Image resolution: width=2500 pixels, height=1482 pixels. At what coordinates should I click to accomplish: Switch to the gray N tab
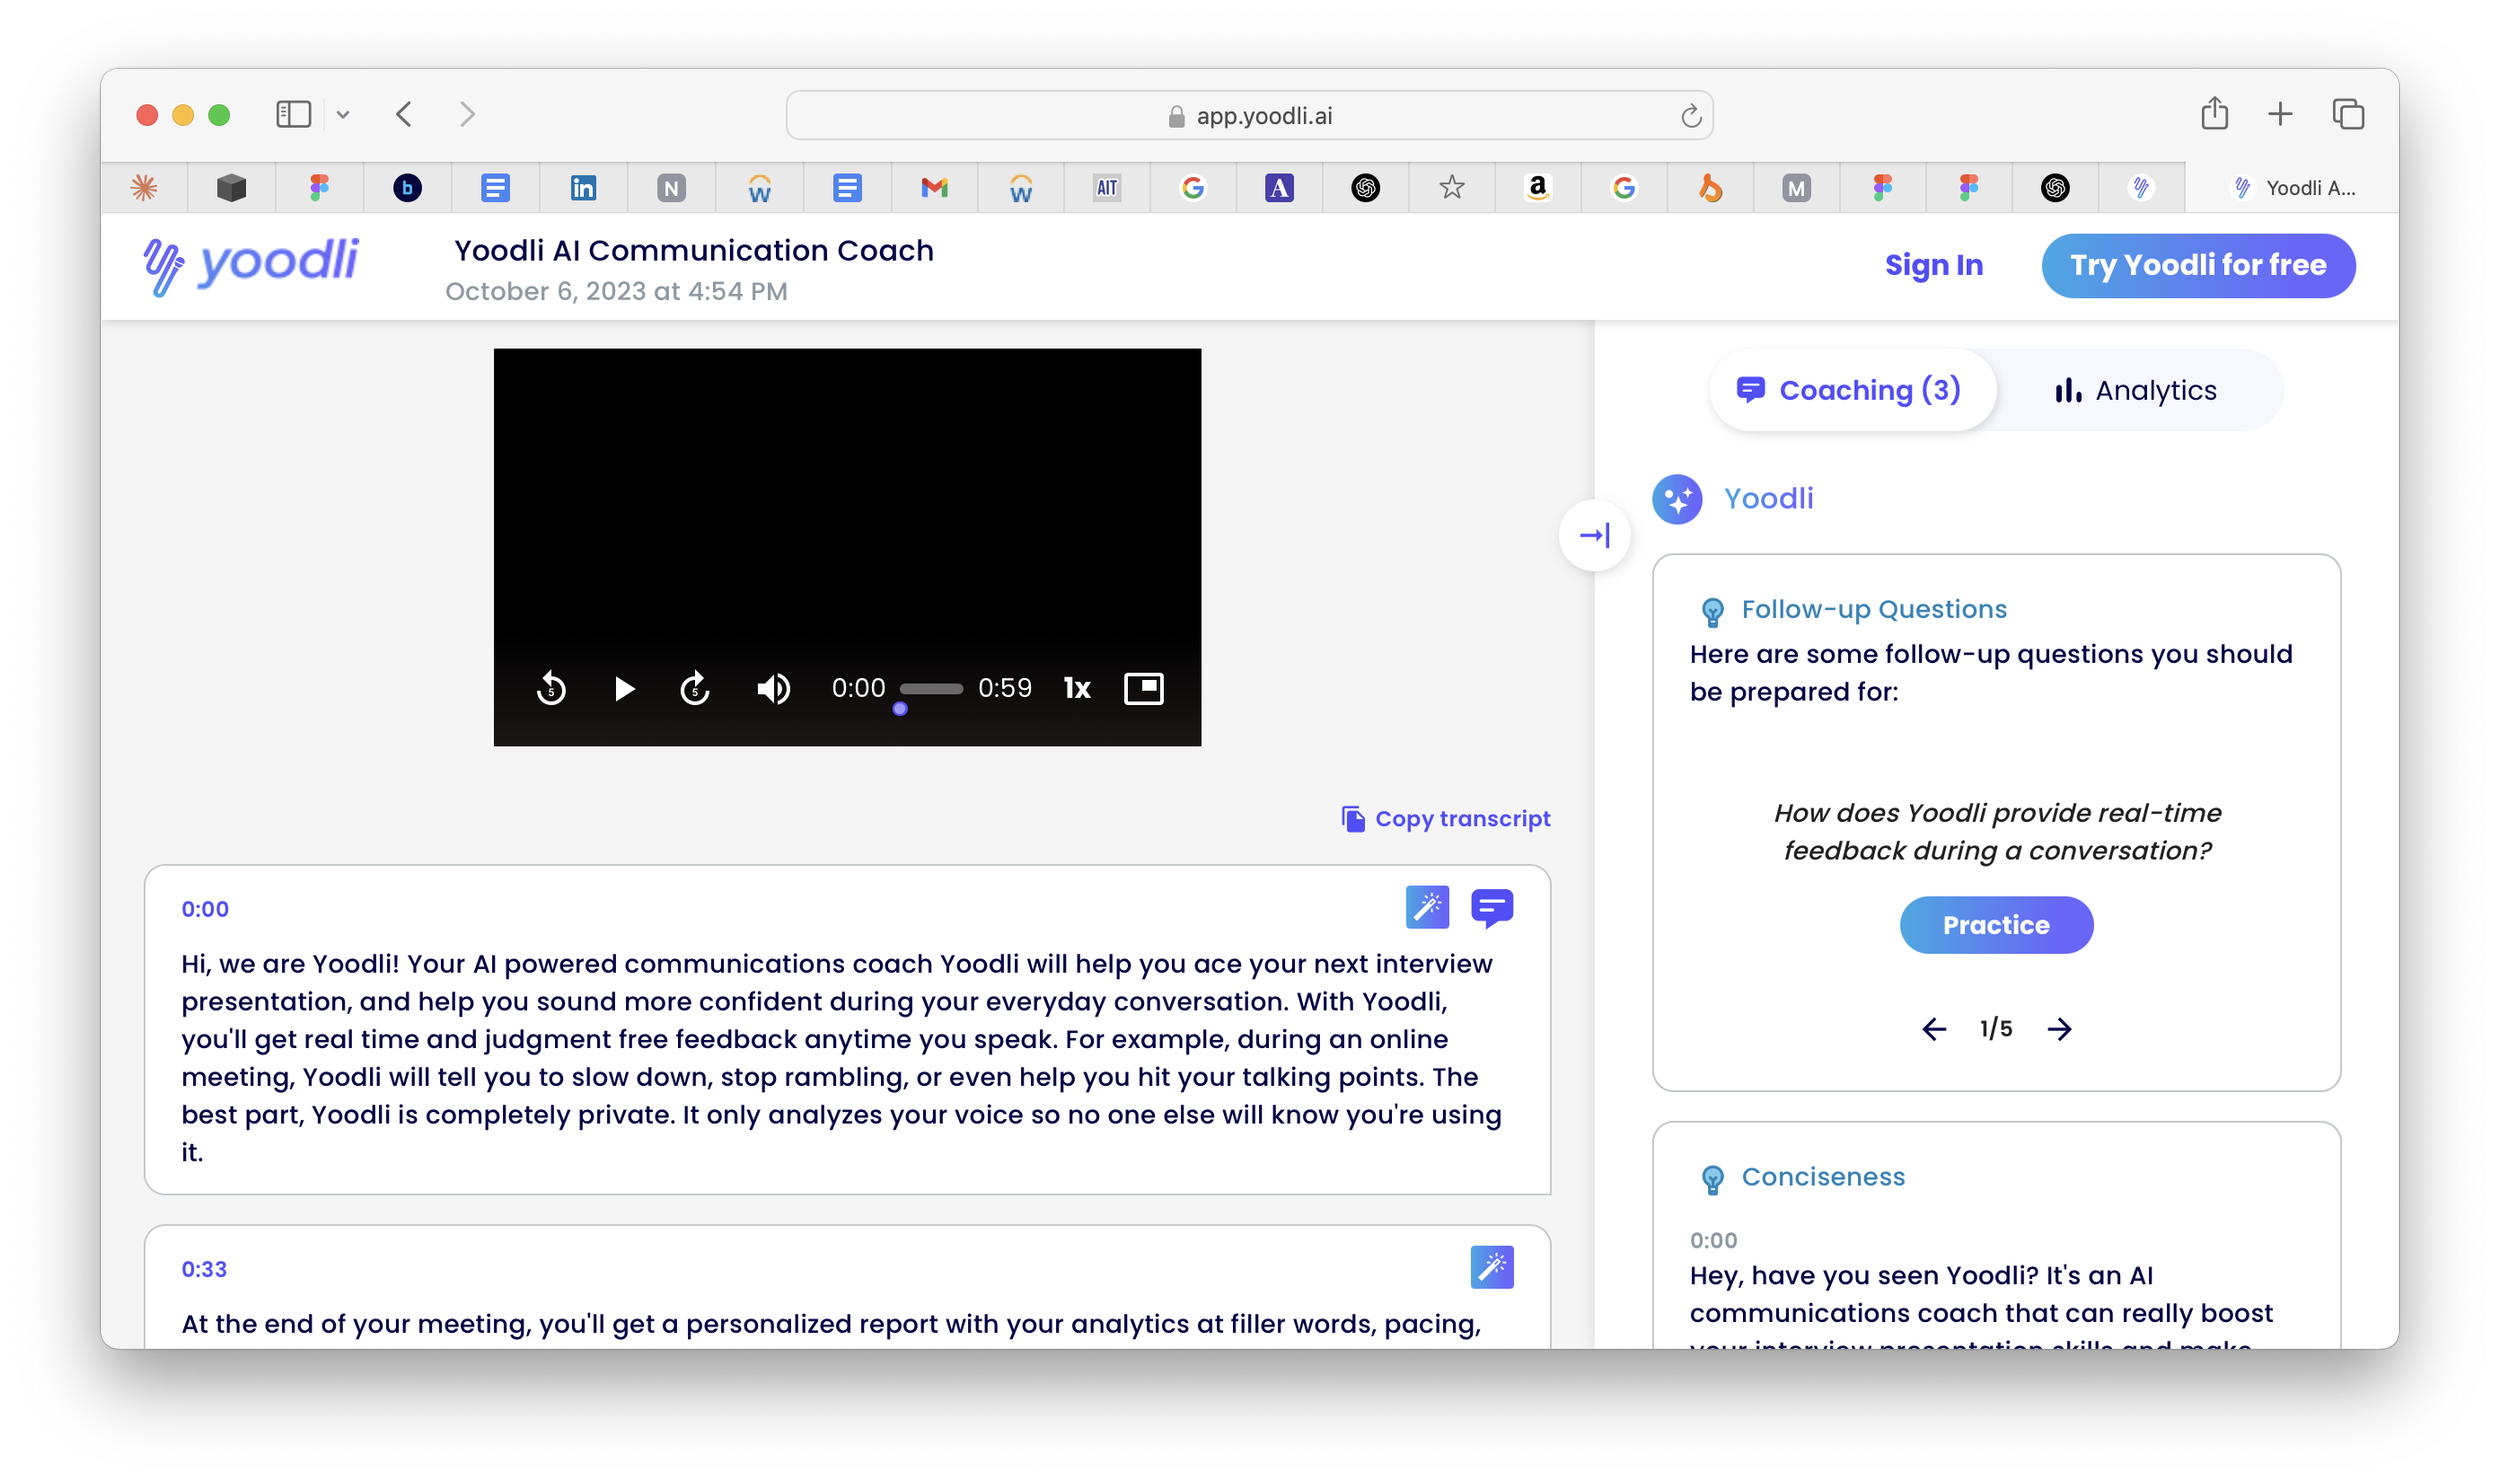coord(671,187)
